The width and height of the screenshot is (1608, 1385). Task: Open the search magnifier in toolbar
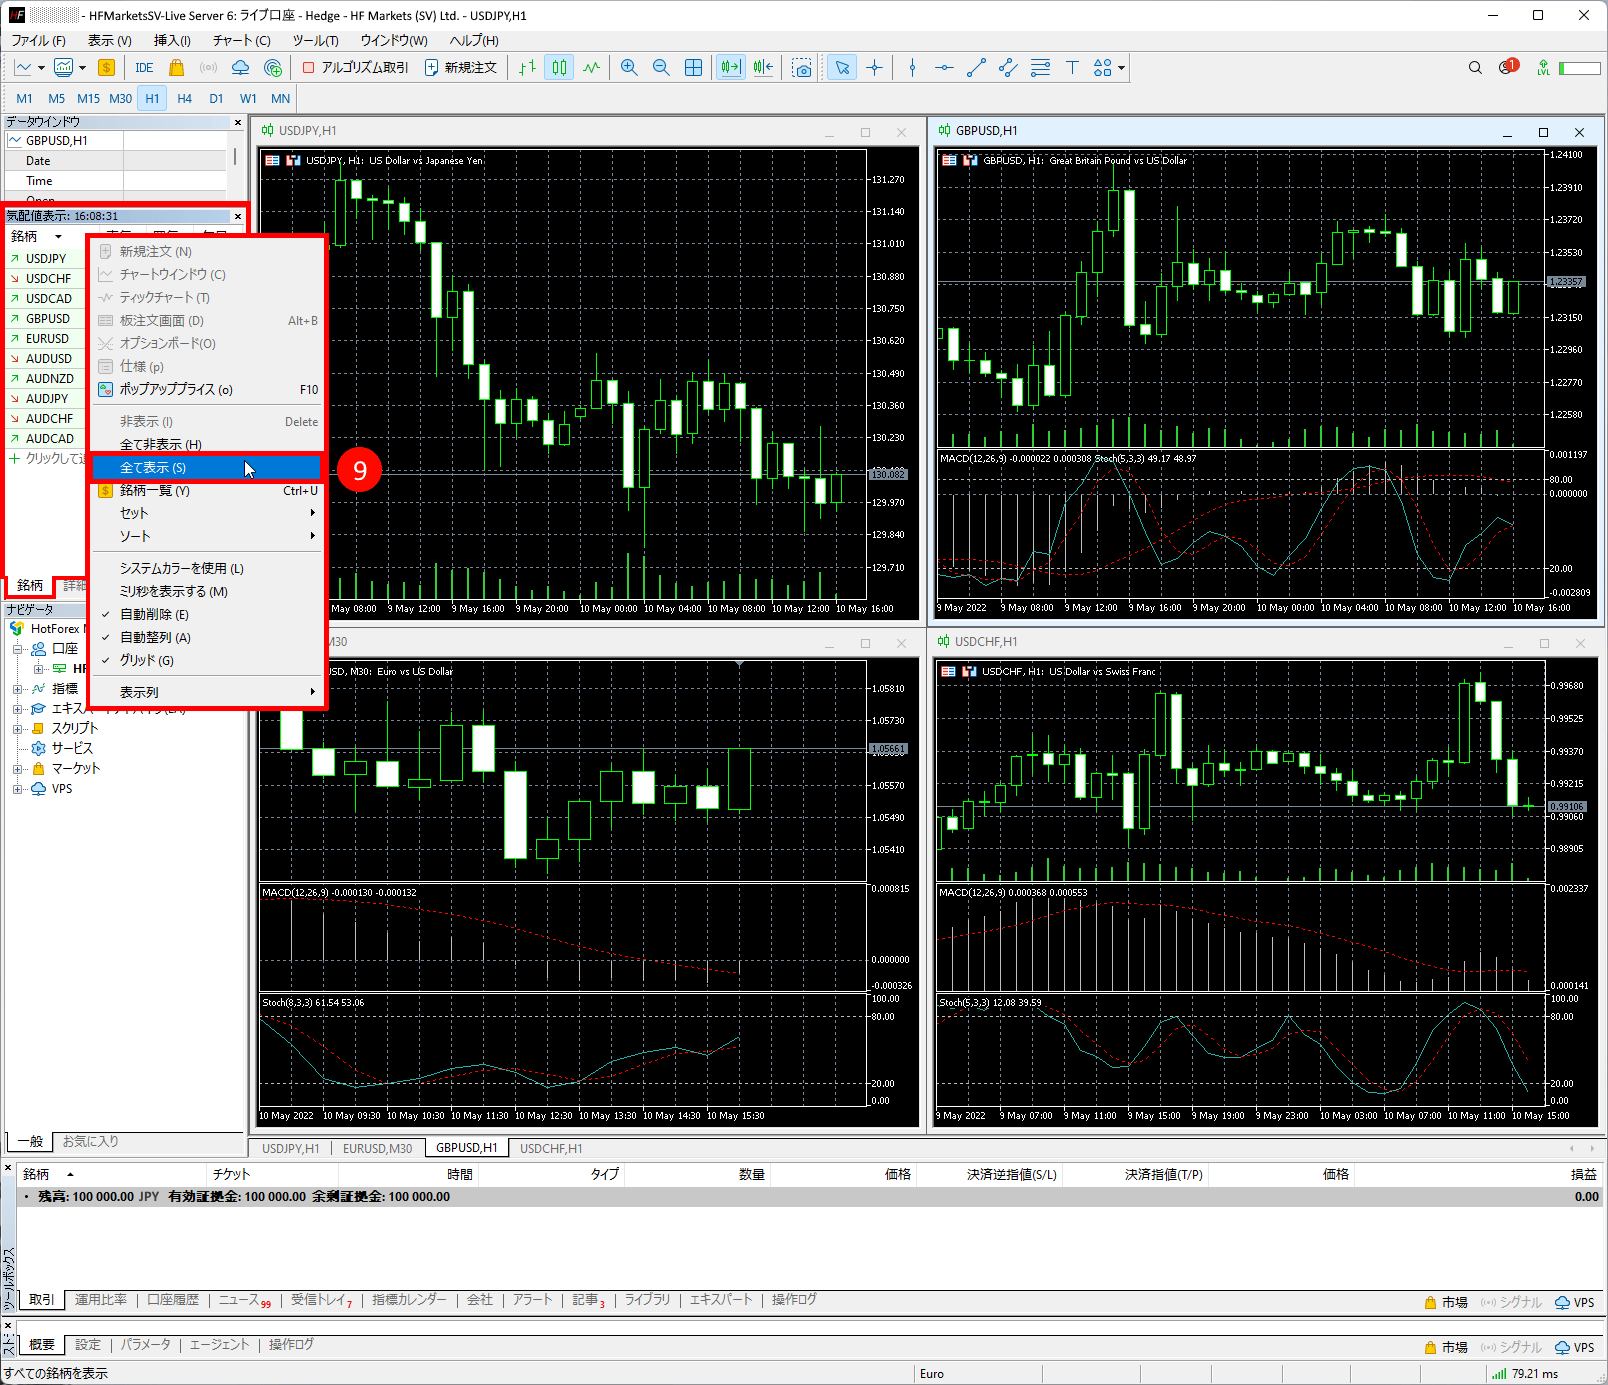pos(1475,68)
